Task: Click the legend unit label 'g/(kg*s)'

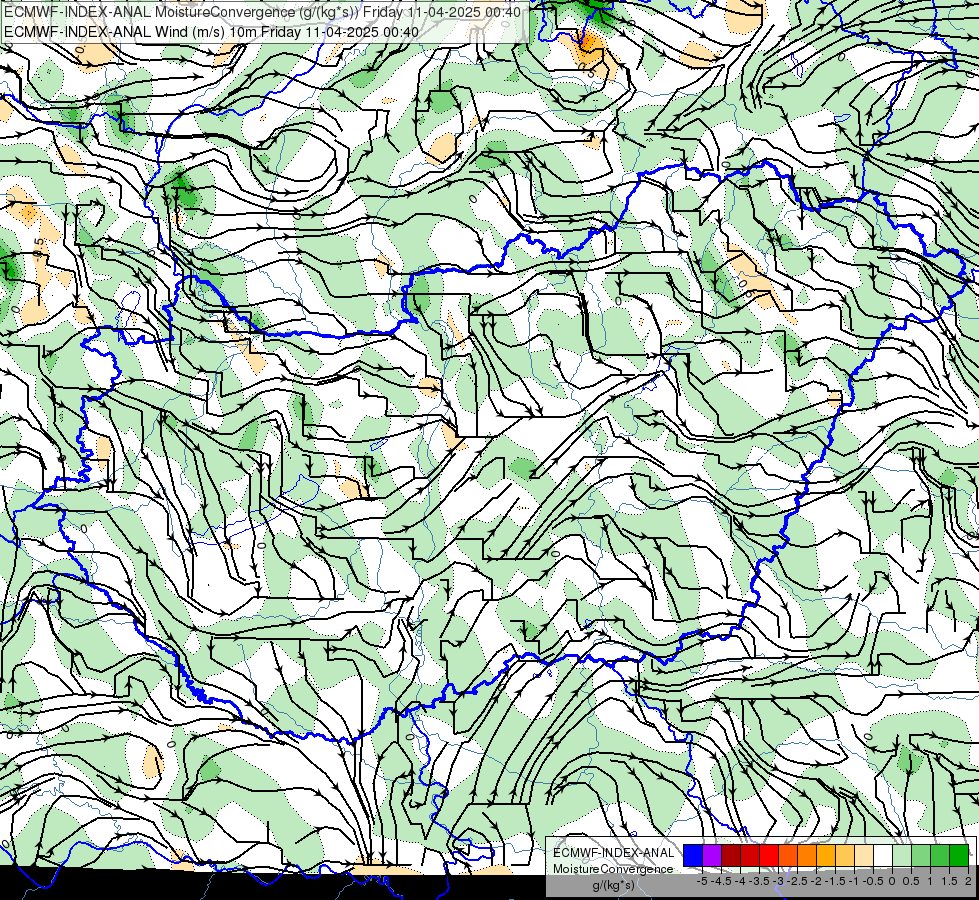Action: coord(613,886)
